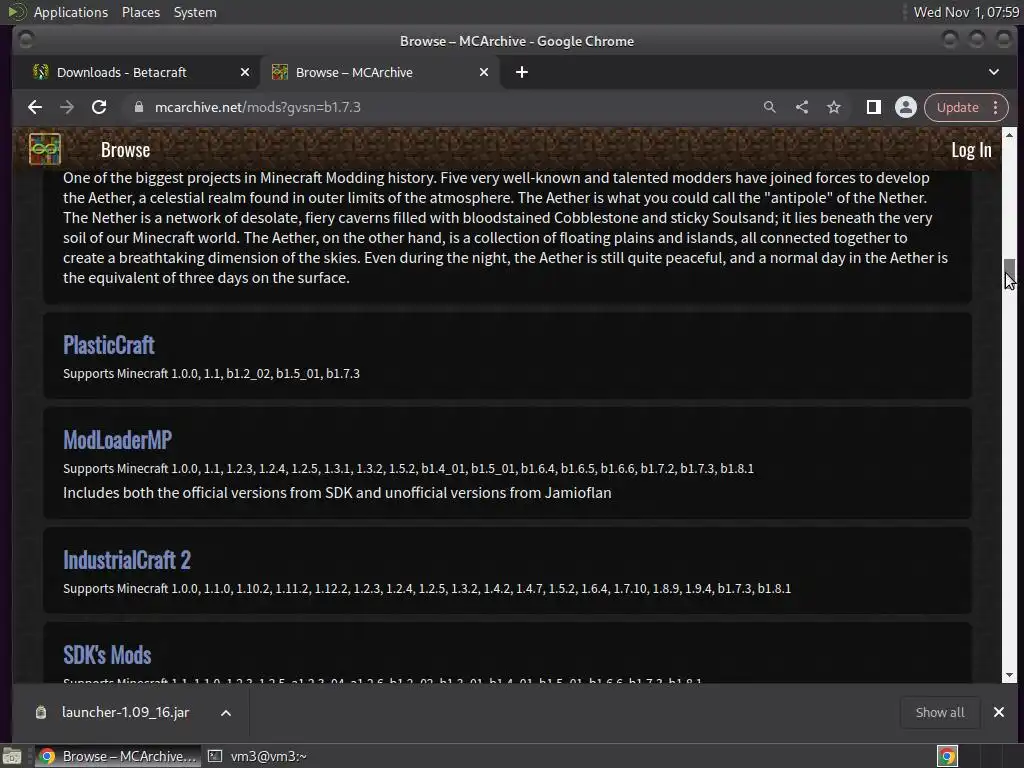Go back to previous page in Chrome
1024x768 pixels.
coord(35,107)
